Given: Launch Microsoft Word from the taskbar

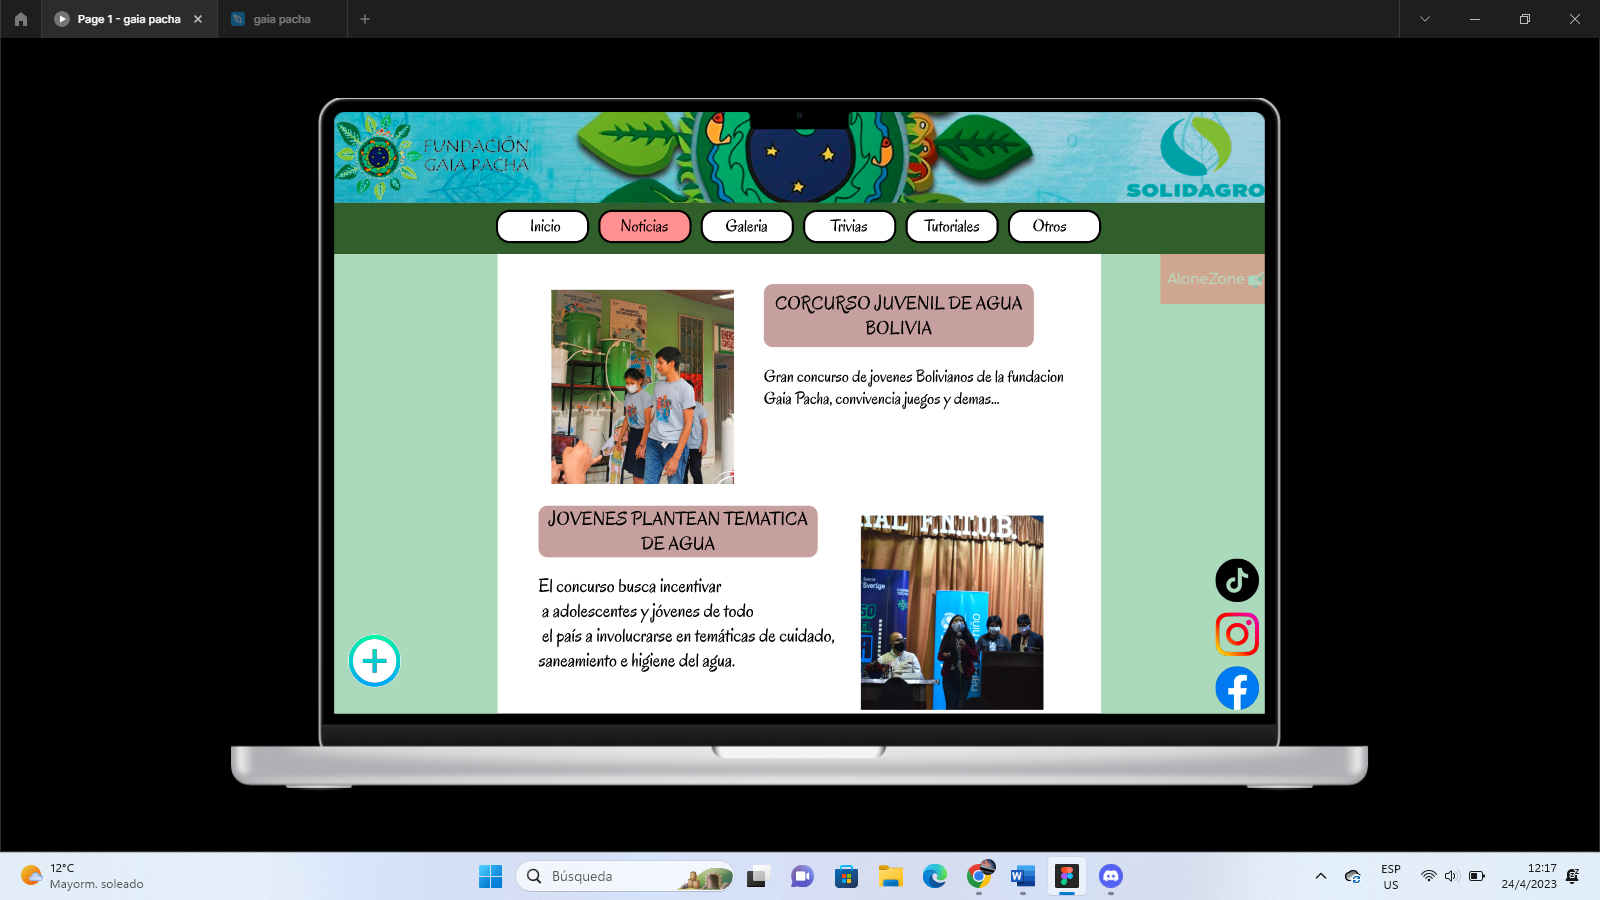Looking at the screenshot, I should [x=1022, y=877].
